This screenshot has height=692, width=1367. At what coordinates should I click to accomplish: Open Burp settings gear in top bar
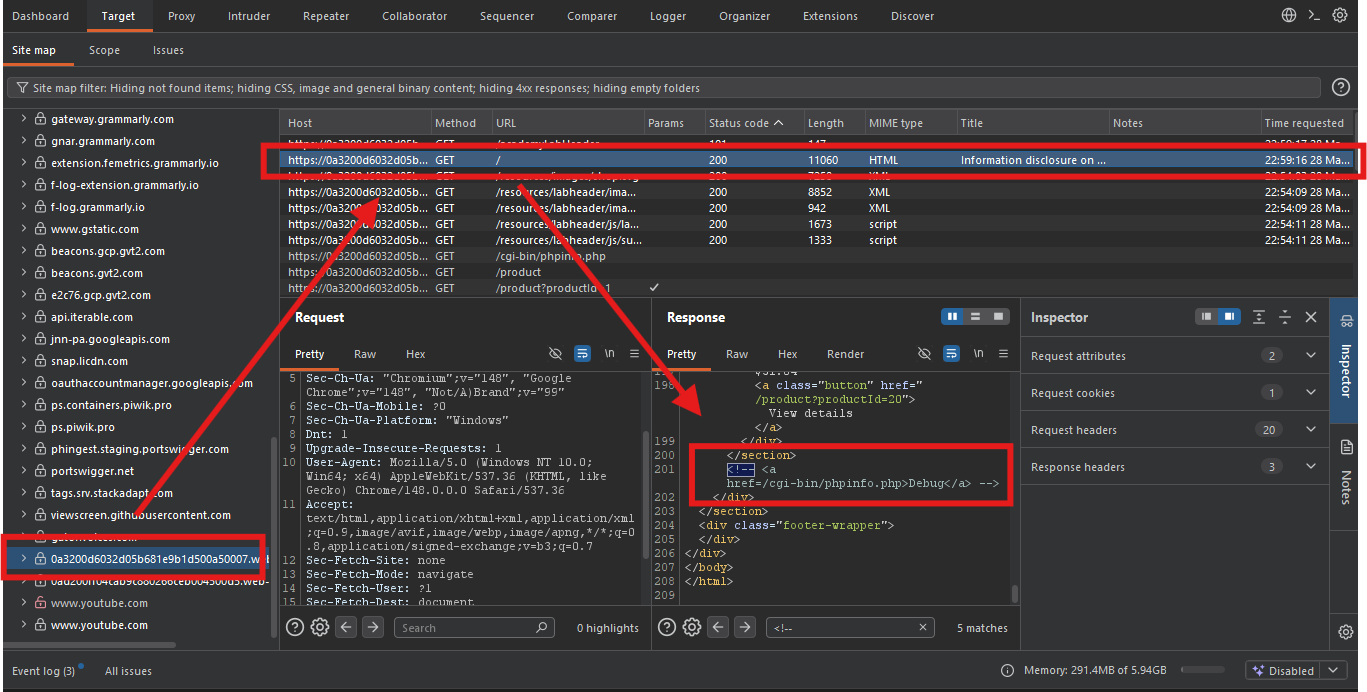[1340, 15]
